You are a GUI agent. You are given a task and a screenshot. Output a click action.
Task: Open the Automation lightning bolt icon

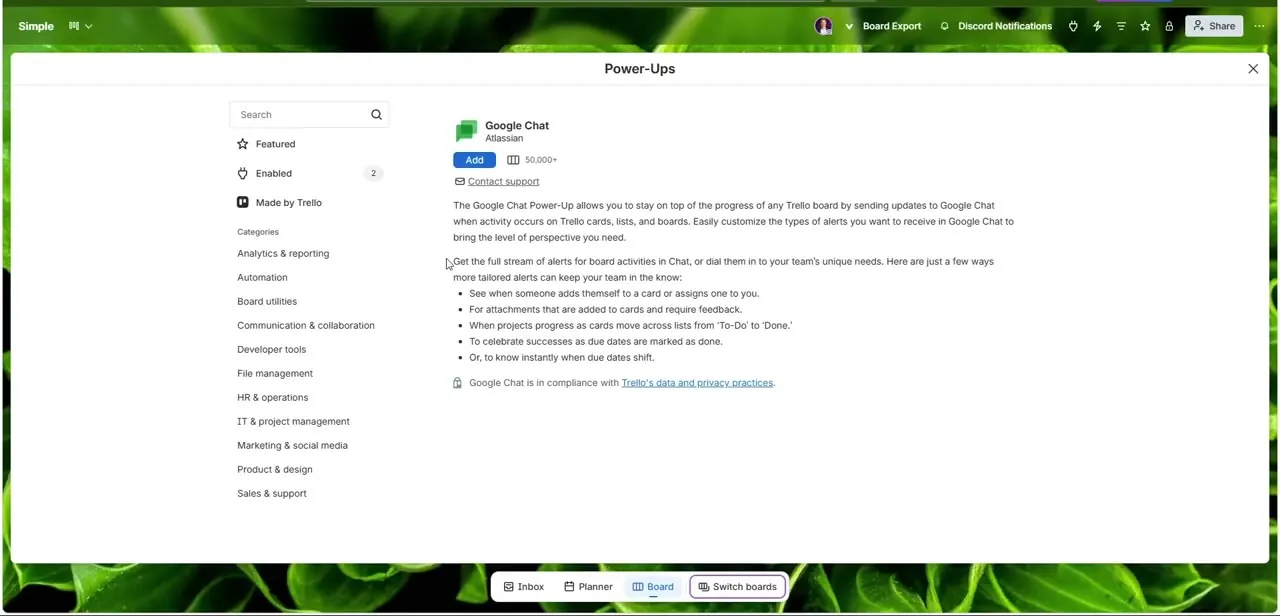pos(1097,26)
